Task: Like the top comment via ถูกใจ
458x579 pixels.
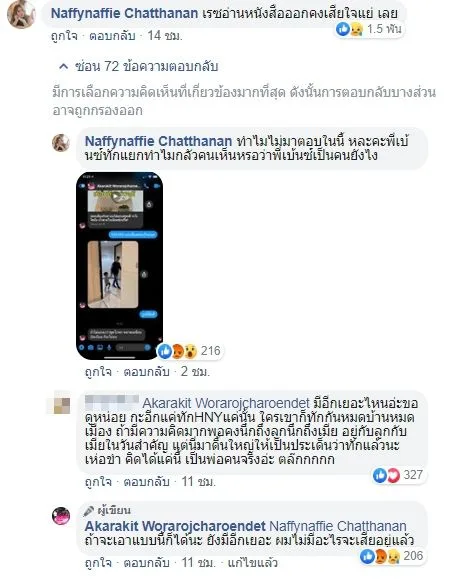Action: (64, 36)
